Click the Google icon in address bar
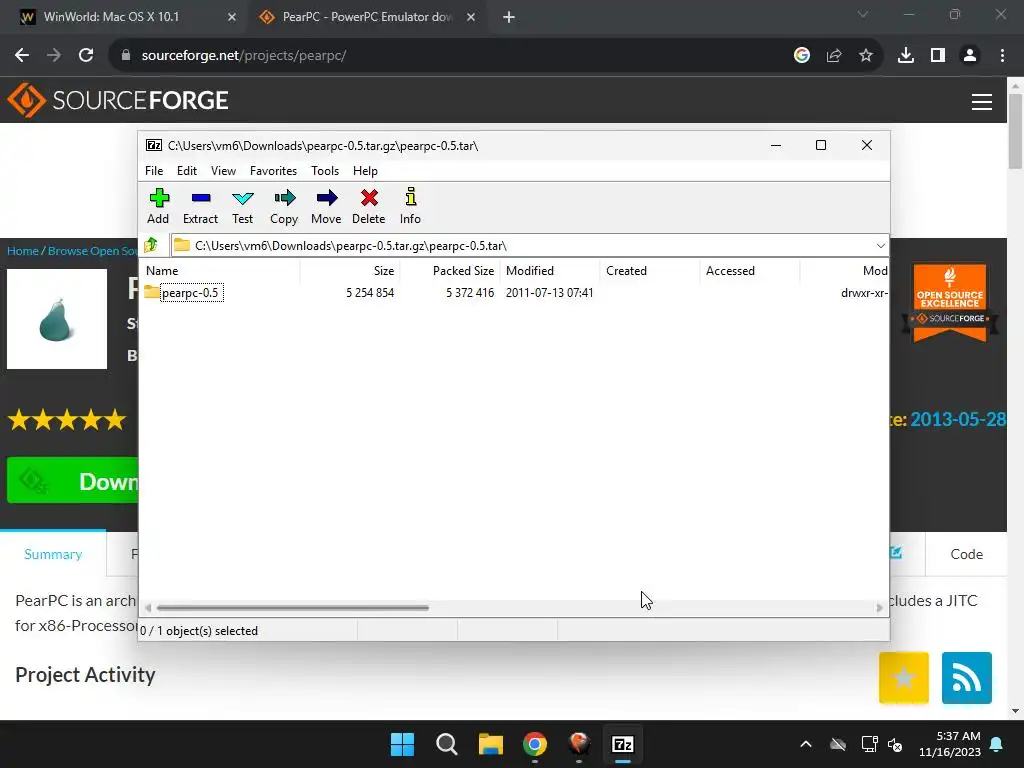This screenshot has width=1024, height=768. [802, 56]
